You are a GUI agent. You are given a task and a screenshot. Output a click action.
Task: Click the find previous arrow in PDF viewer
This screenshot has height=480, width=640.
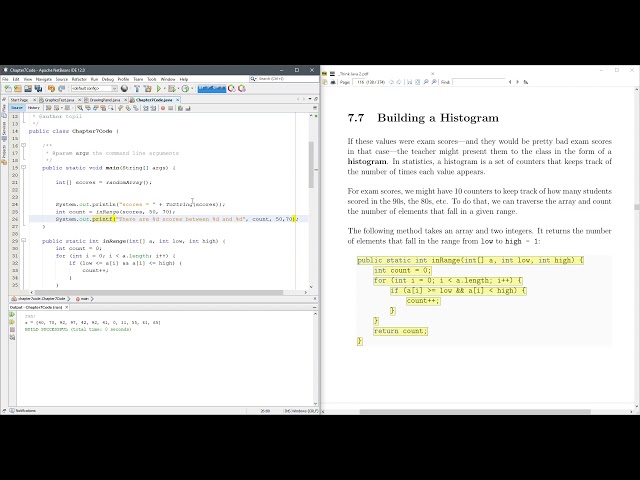510,82
